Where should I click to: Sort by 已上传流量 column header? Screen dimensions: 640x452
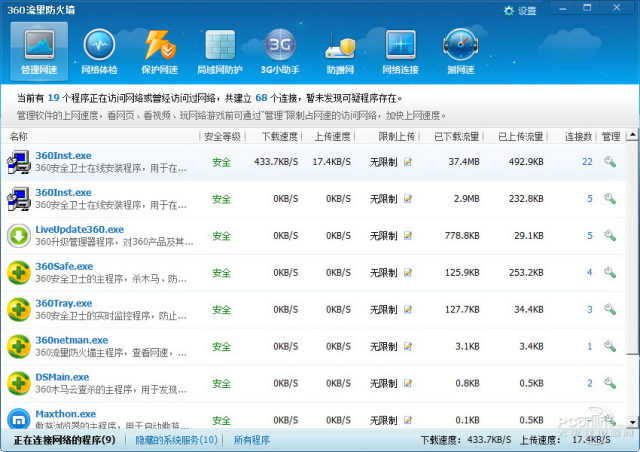tap(520, 136)
